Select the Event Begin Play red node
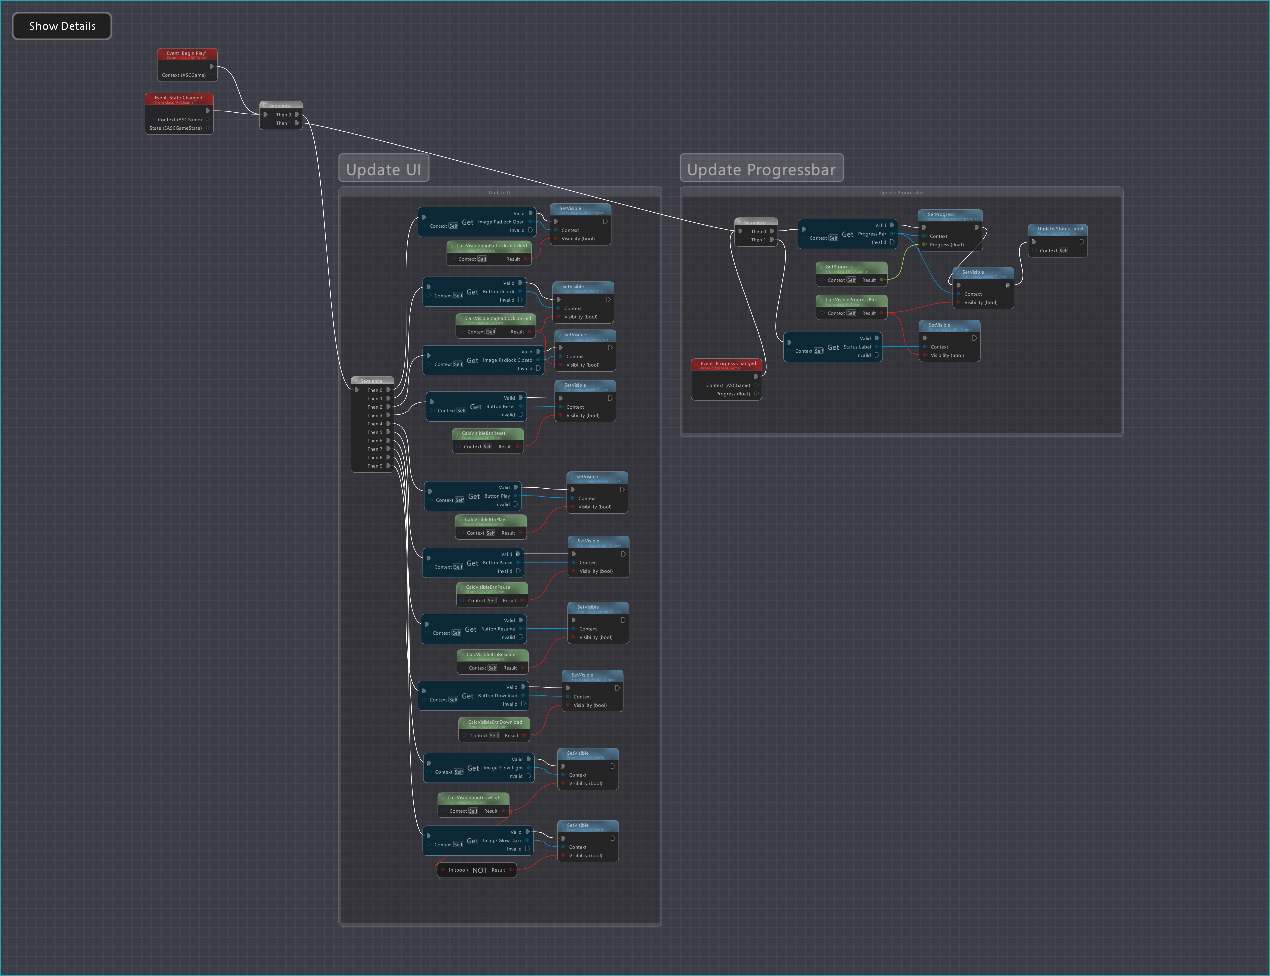The height and width of the screenshot is (976, 1270). pyautogui.click(x=187, y=65)
